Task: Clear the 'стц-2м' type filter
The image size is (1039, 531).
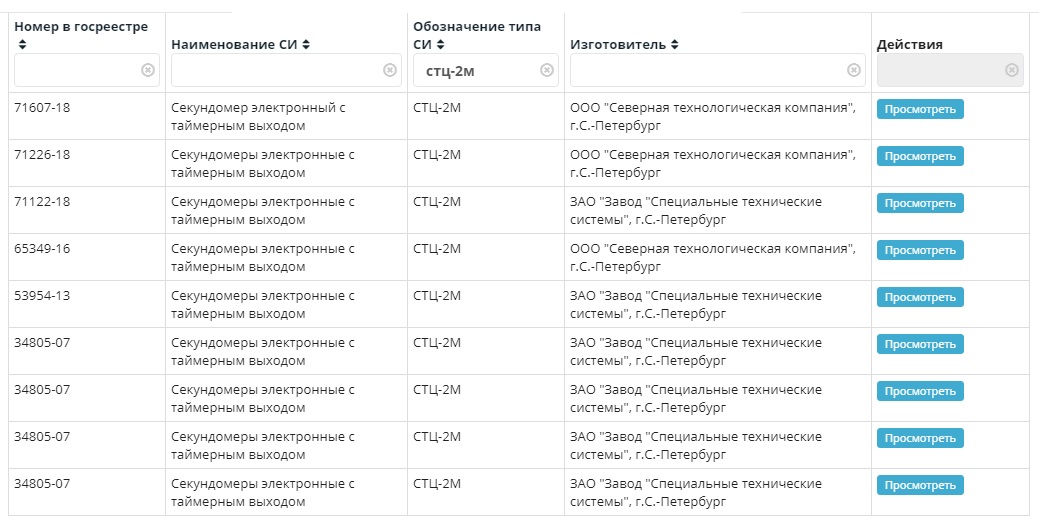Action: coord(547,70)
